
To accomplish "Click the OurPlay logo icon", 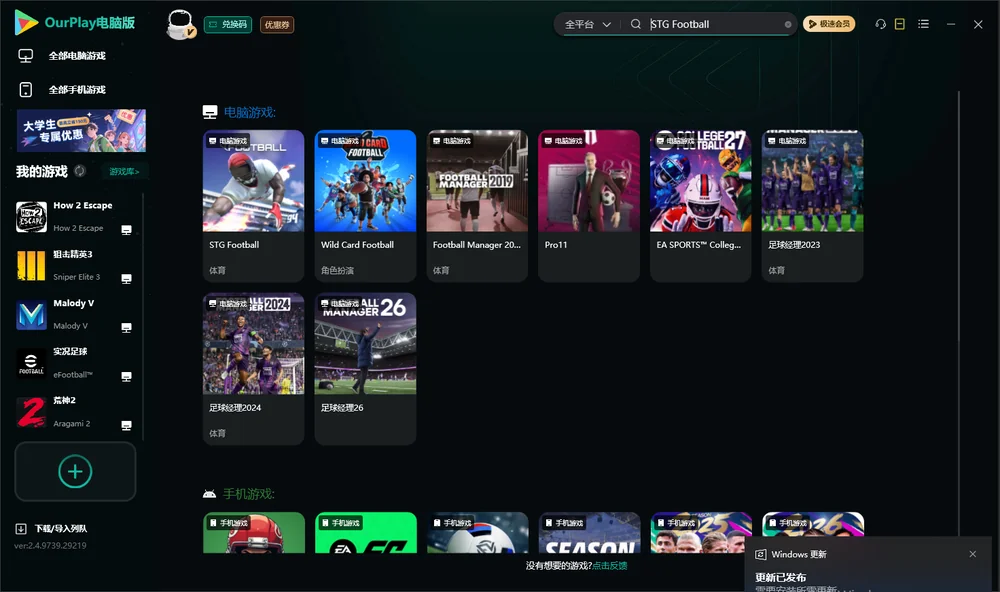I will point(26,22).
